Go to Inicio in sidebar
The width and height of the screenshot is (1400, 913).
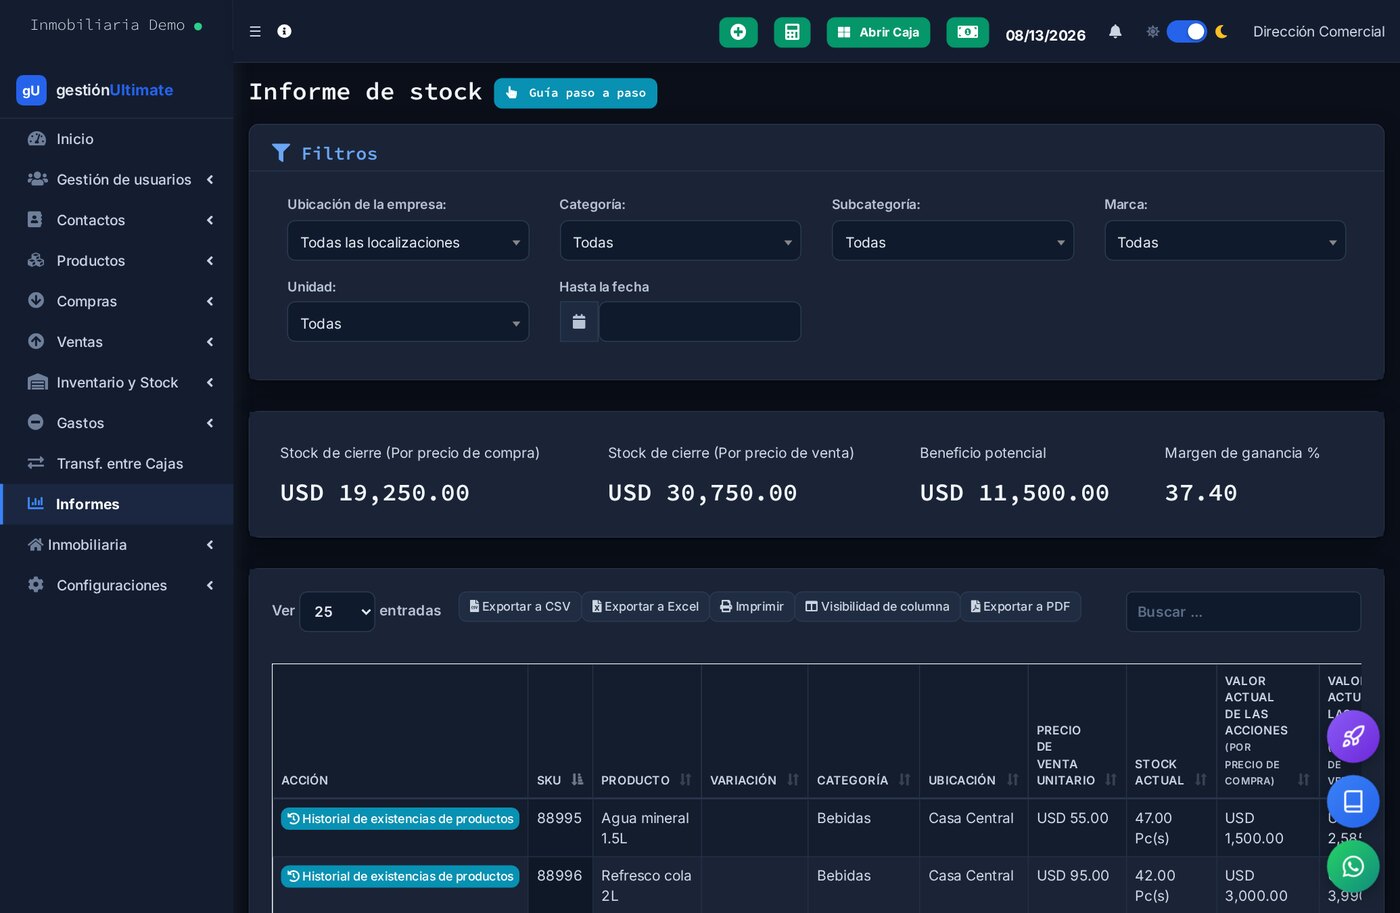(117, 139)
